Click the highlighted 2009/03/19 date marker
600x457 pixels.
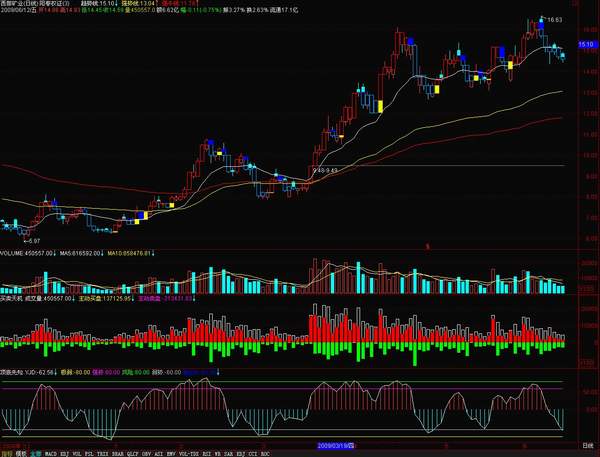(336, 446)
